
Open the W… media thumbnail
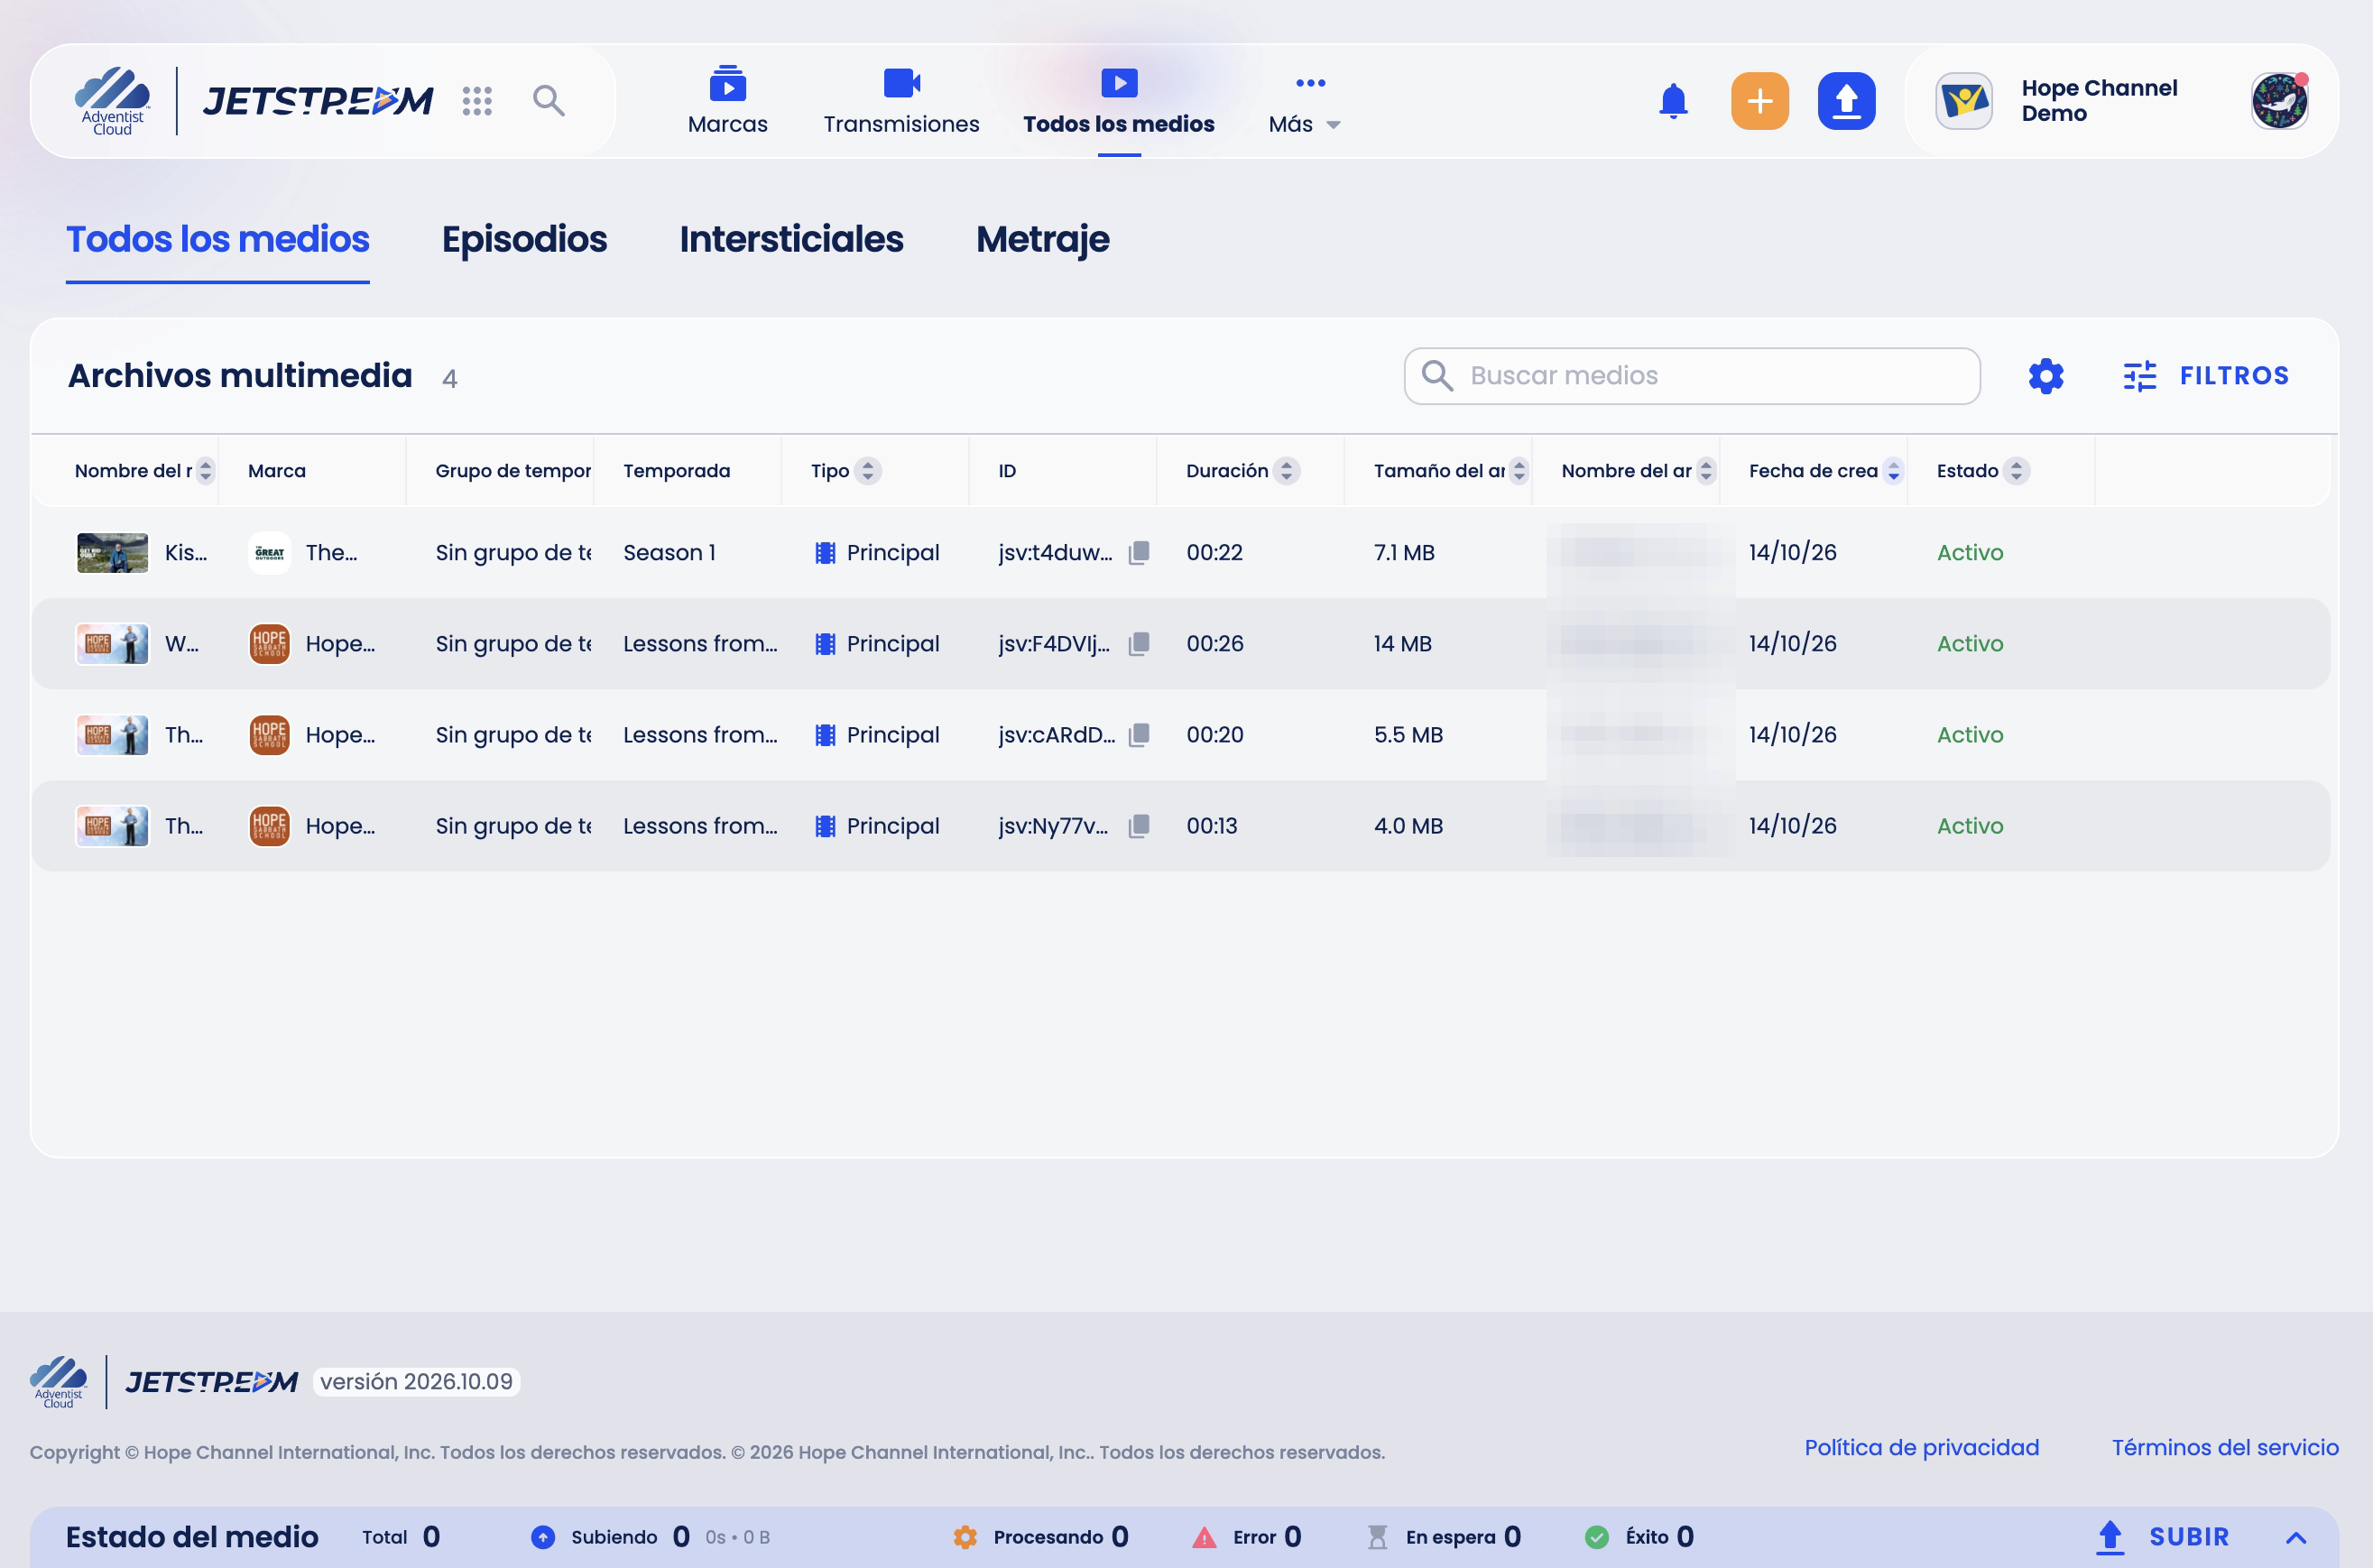click(x=112, y=644)
